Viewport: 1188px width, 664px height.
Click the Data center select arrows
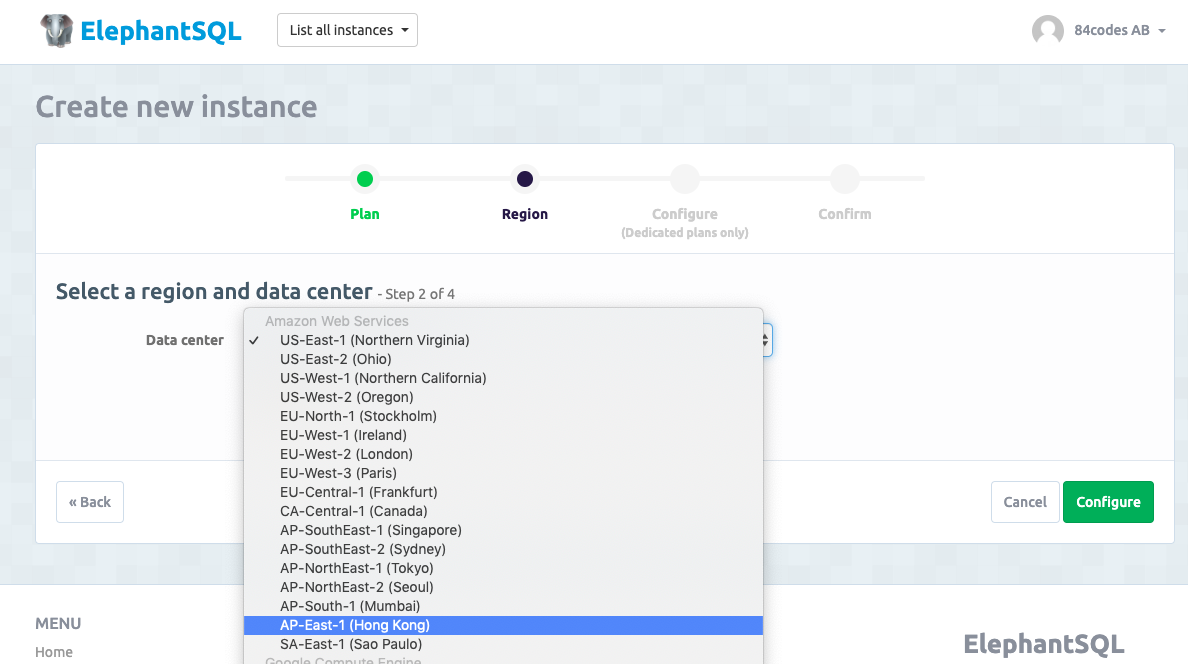[766, 340]
